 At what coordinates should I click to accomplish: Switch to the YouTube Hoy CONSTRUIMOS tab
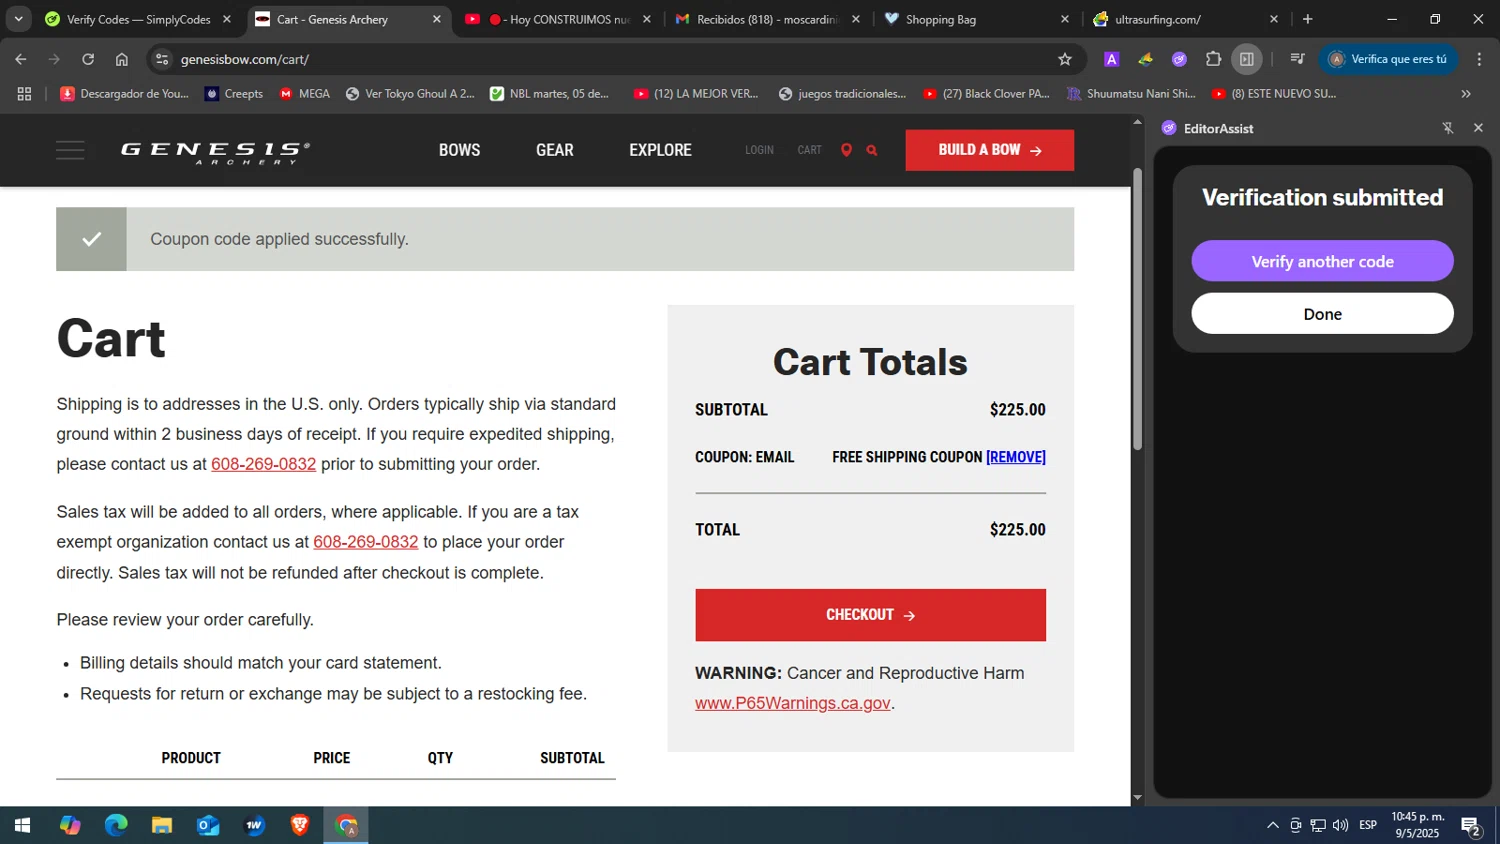pos(558,19)
